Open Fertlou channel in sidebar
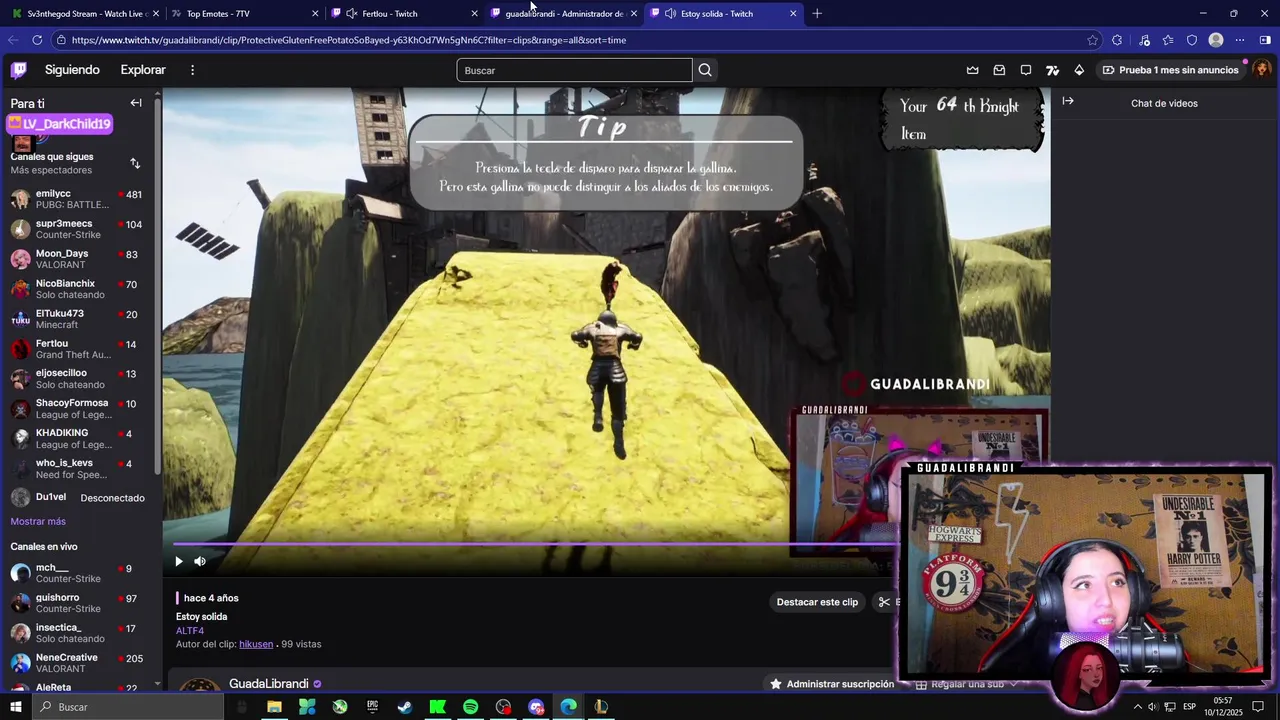Screen dimensions: 1280x720 click(x=78, y=349)
